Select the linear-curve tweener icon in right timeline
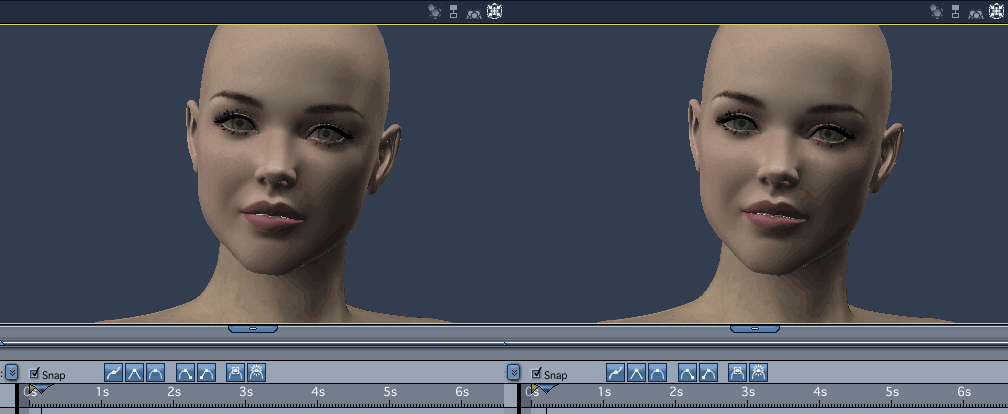 pos(615,372)
